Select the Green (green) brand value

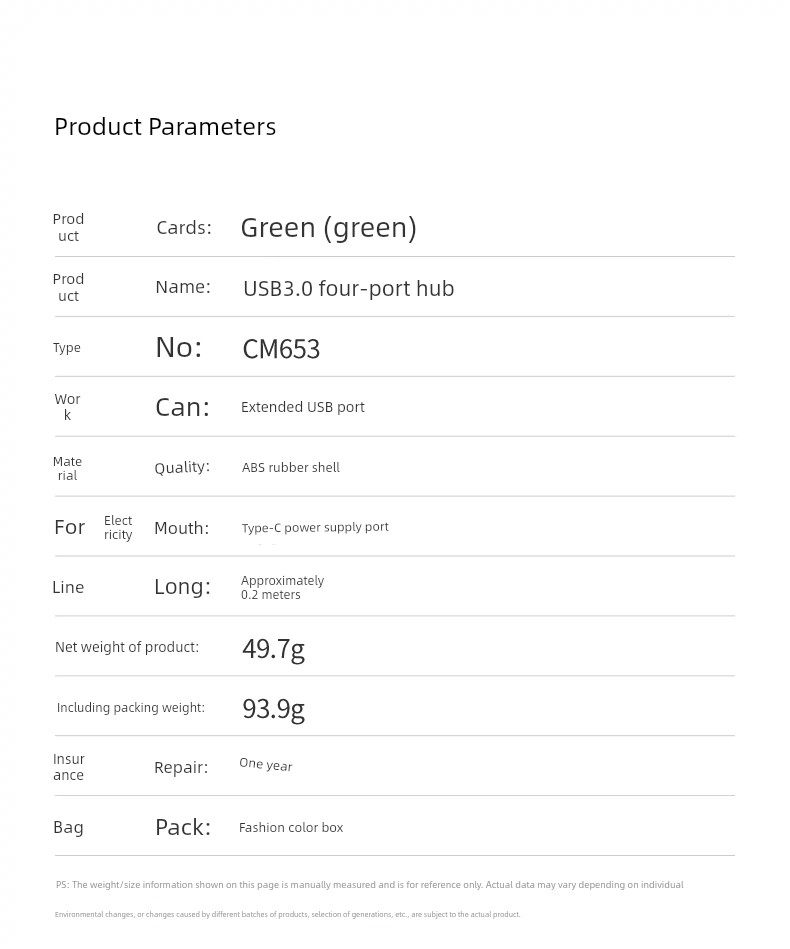(x=329, y=228)
